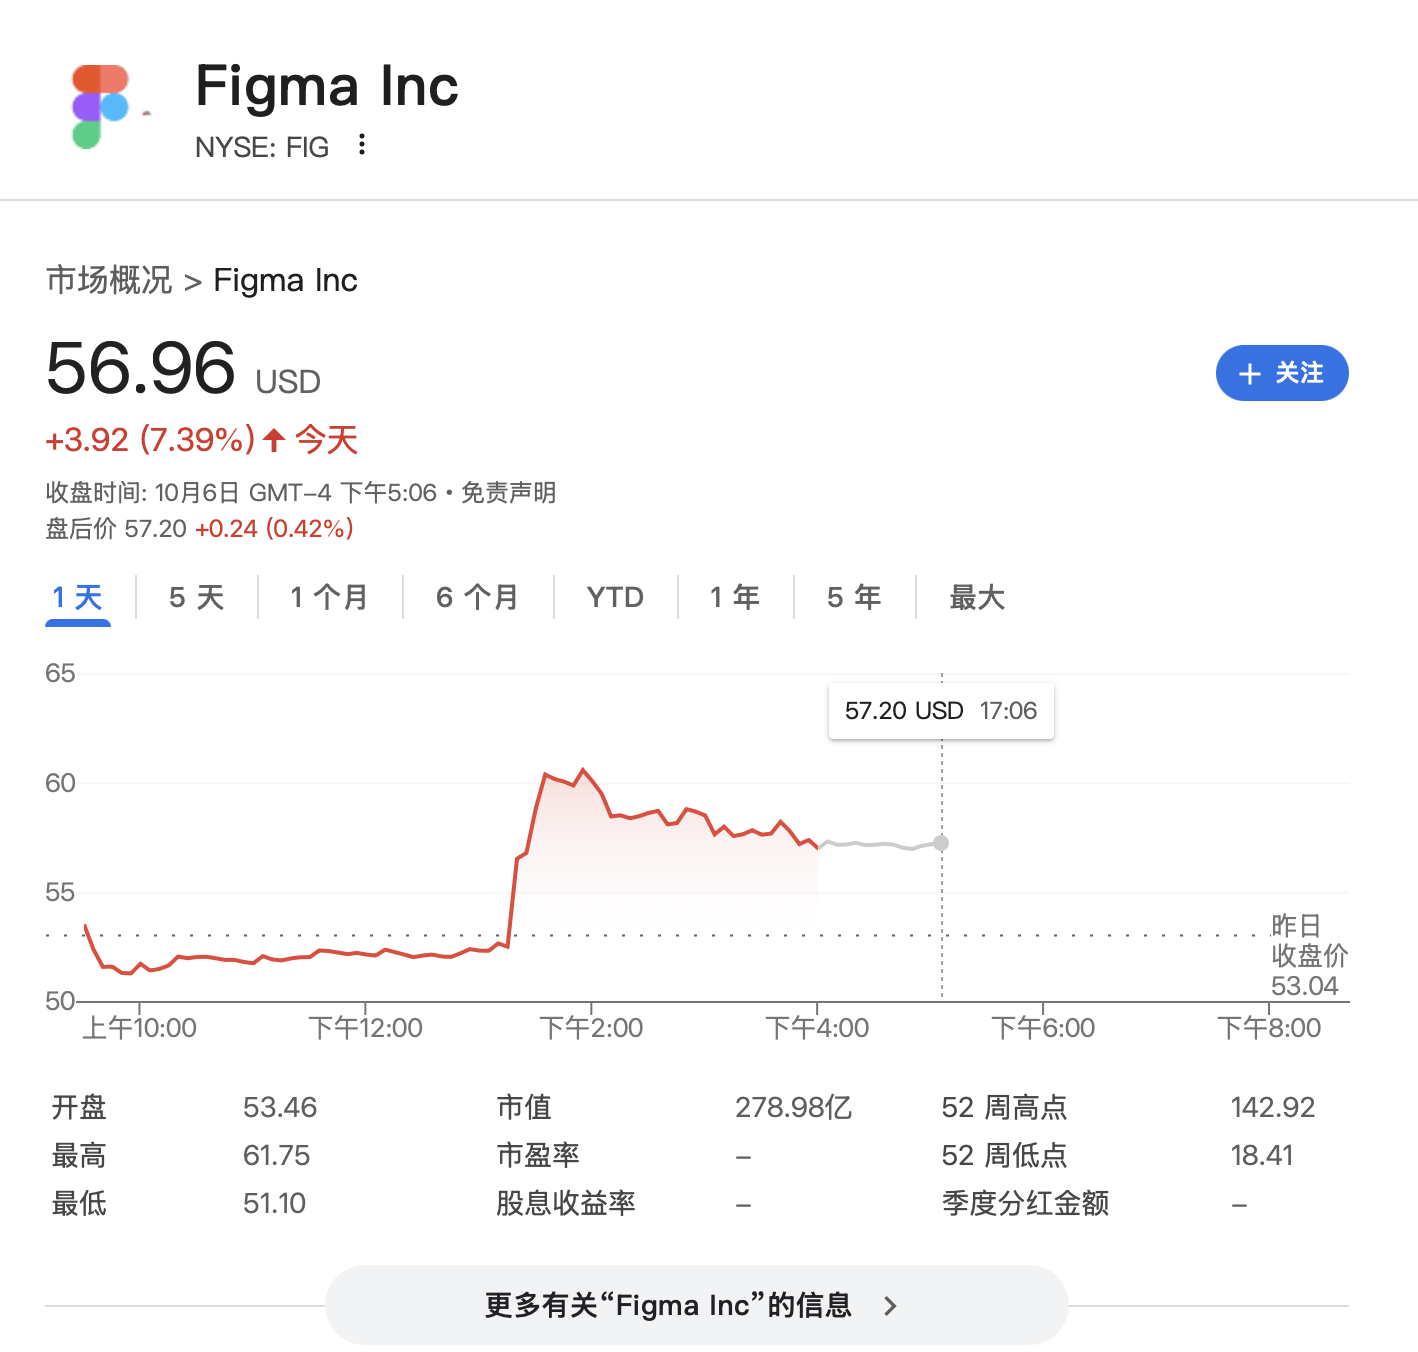The height and width of the screenshot is (1352, 1418).
Task: Select the 最大 chart period
Action: point(976,597)
